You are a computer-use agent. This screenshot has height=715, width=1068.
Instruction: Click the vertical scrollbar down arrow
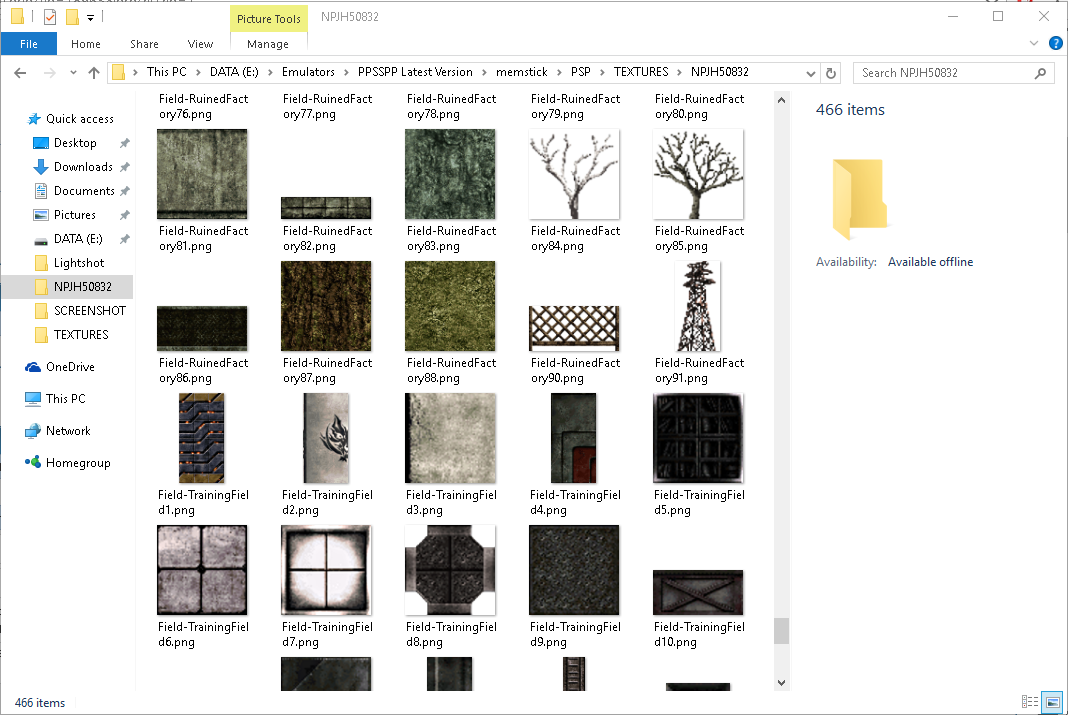tap(781, 683)
